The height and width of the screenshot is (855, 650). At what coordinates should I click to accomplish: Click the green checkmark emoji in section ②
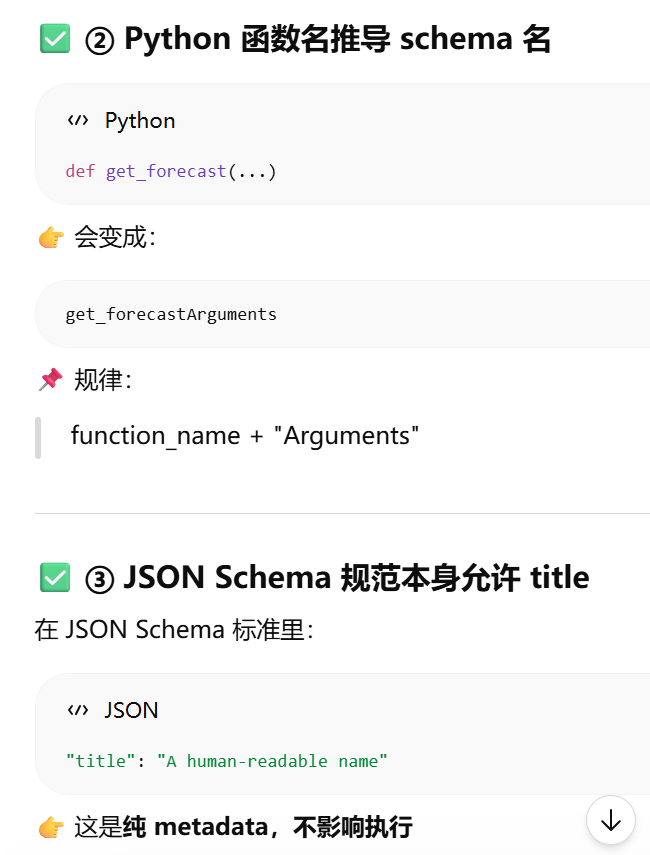[55, 39]
